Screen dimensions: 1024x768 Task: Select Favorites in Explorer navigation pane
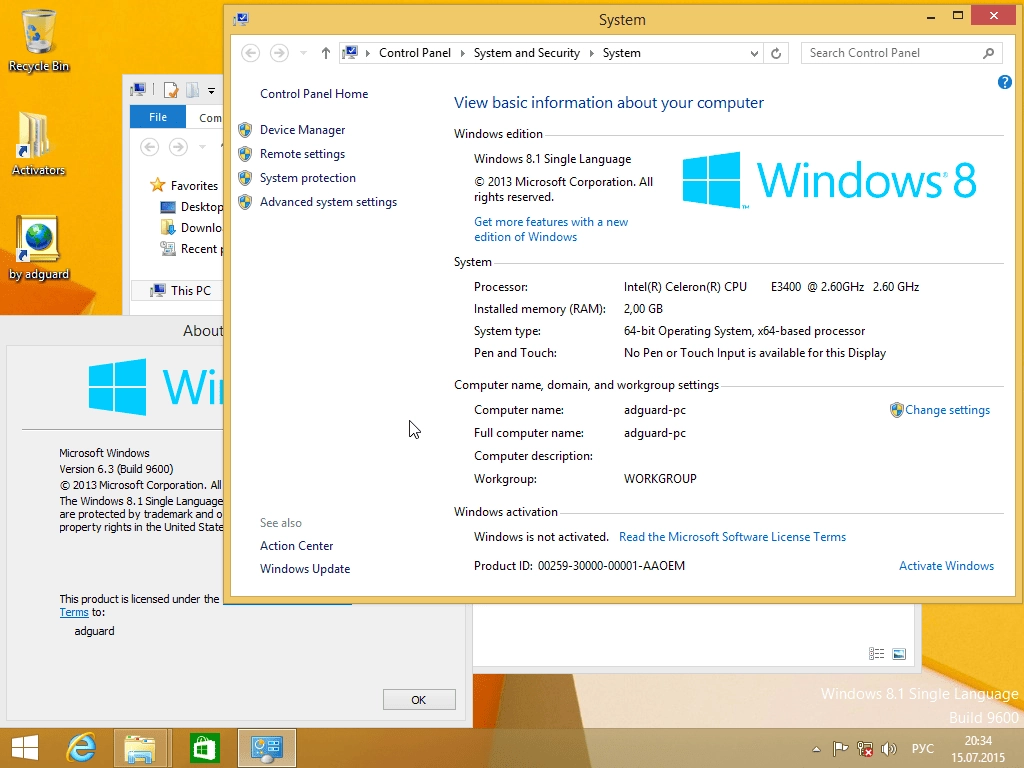coord(185,185)
